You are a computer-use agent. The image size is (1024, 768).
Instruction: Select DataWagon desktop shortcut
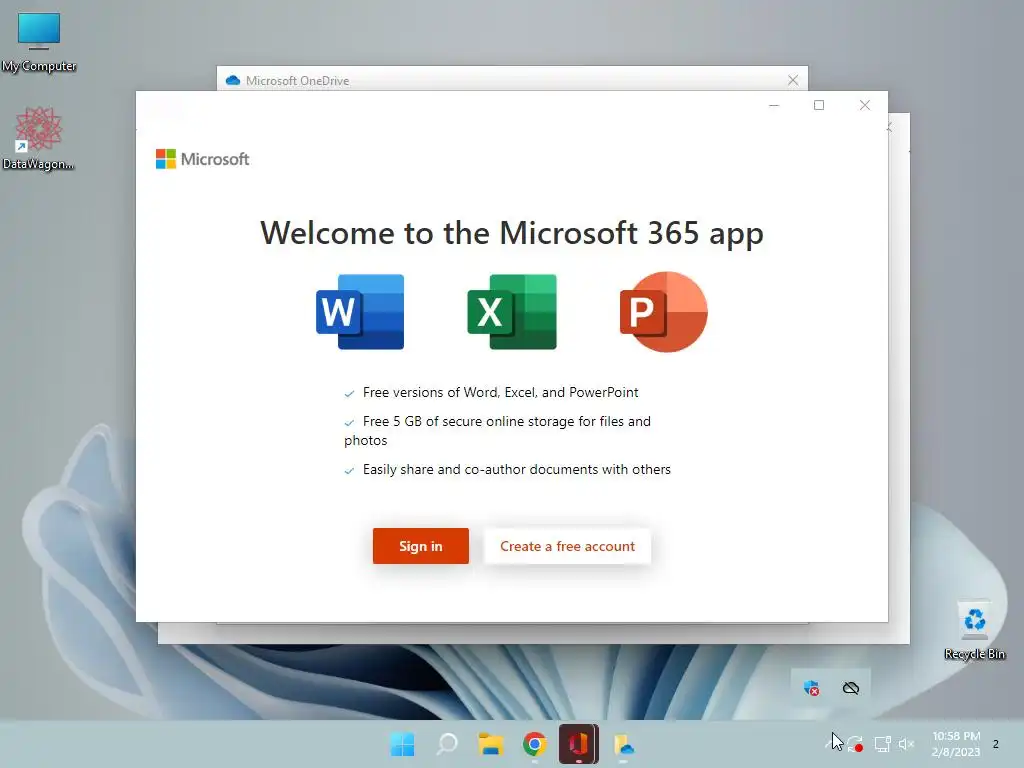[x=39, y=138]
